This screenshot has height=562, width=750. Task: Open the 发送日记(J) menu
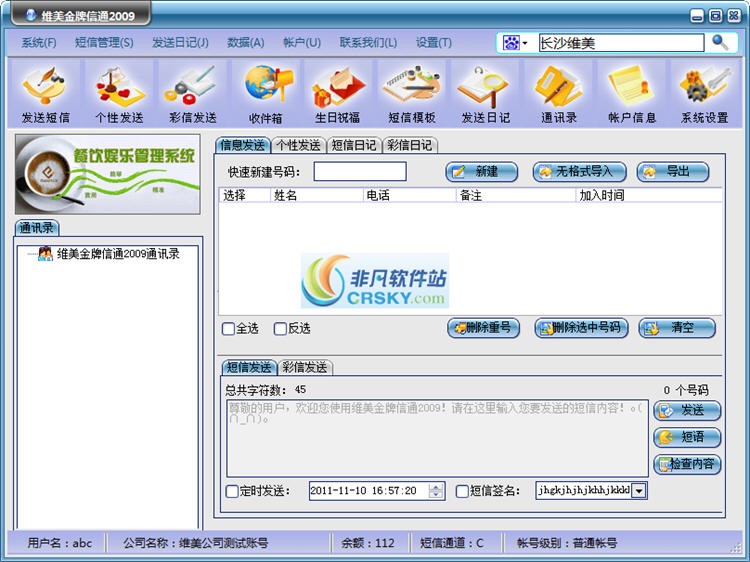(x=180, y=43)
